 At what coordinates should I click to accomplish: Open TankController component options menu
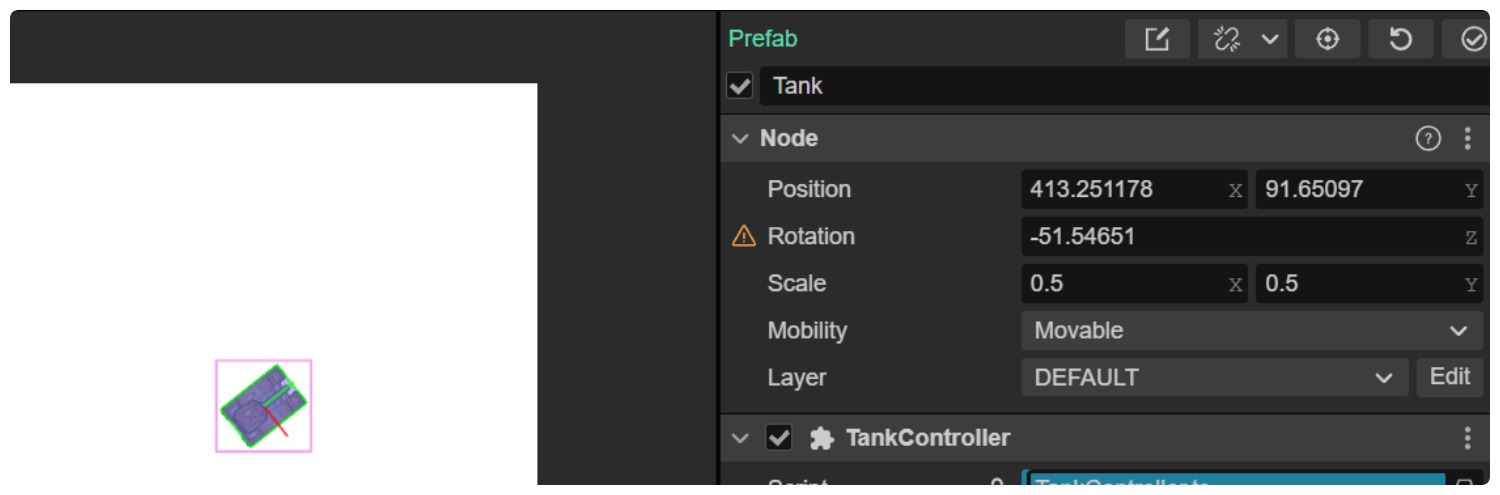pyautogui.click(x=1467, y=438)
